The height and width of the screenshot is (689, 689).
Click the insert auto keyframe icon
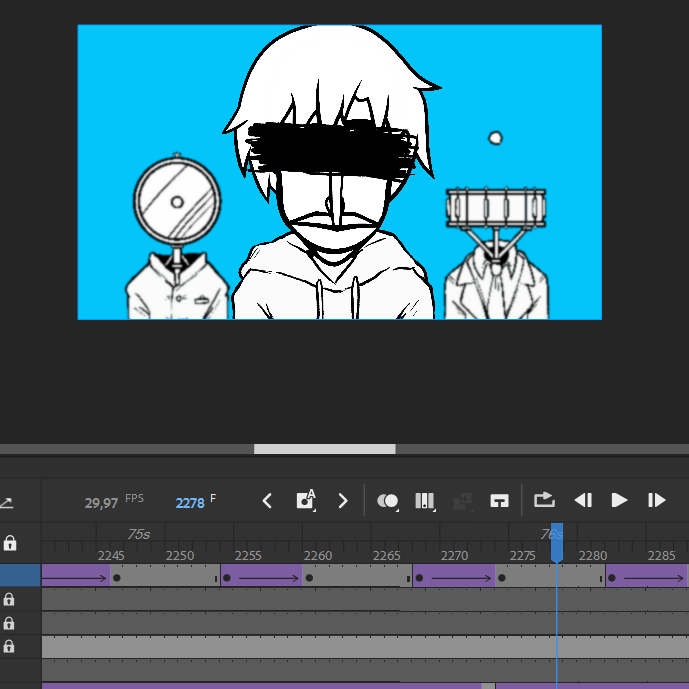(306, 501)
